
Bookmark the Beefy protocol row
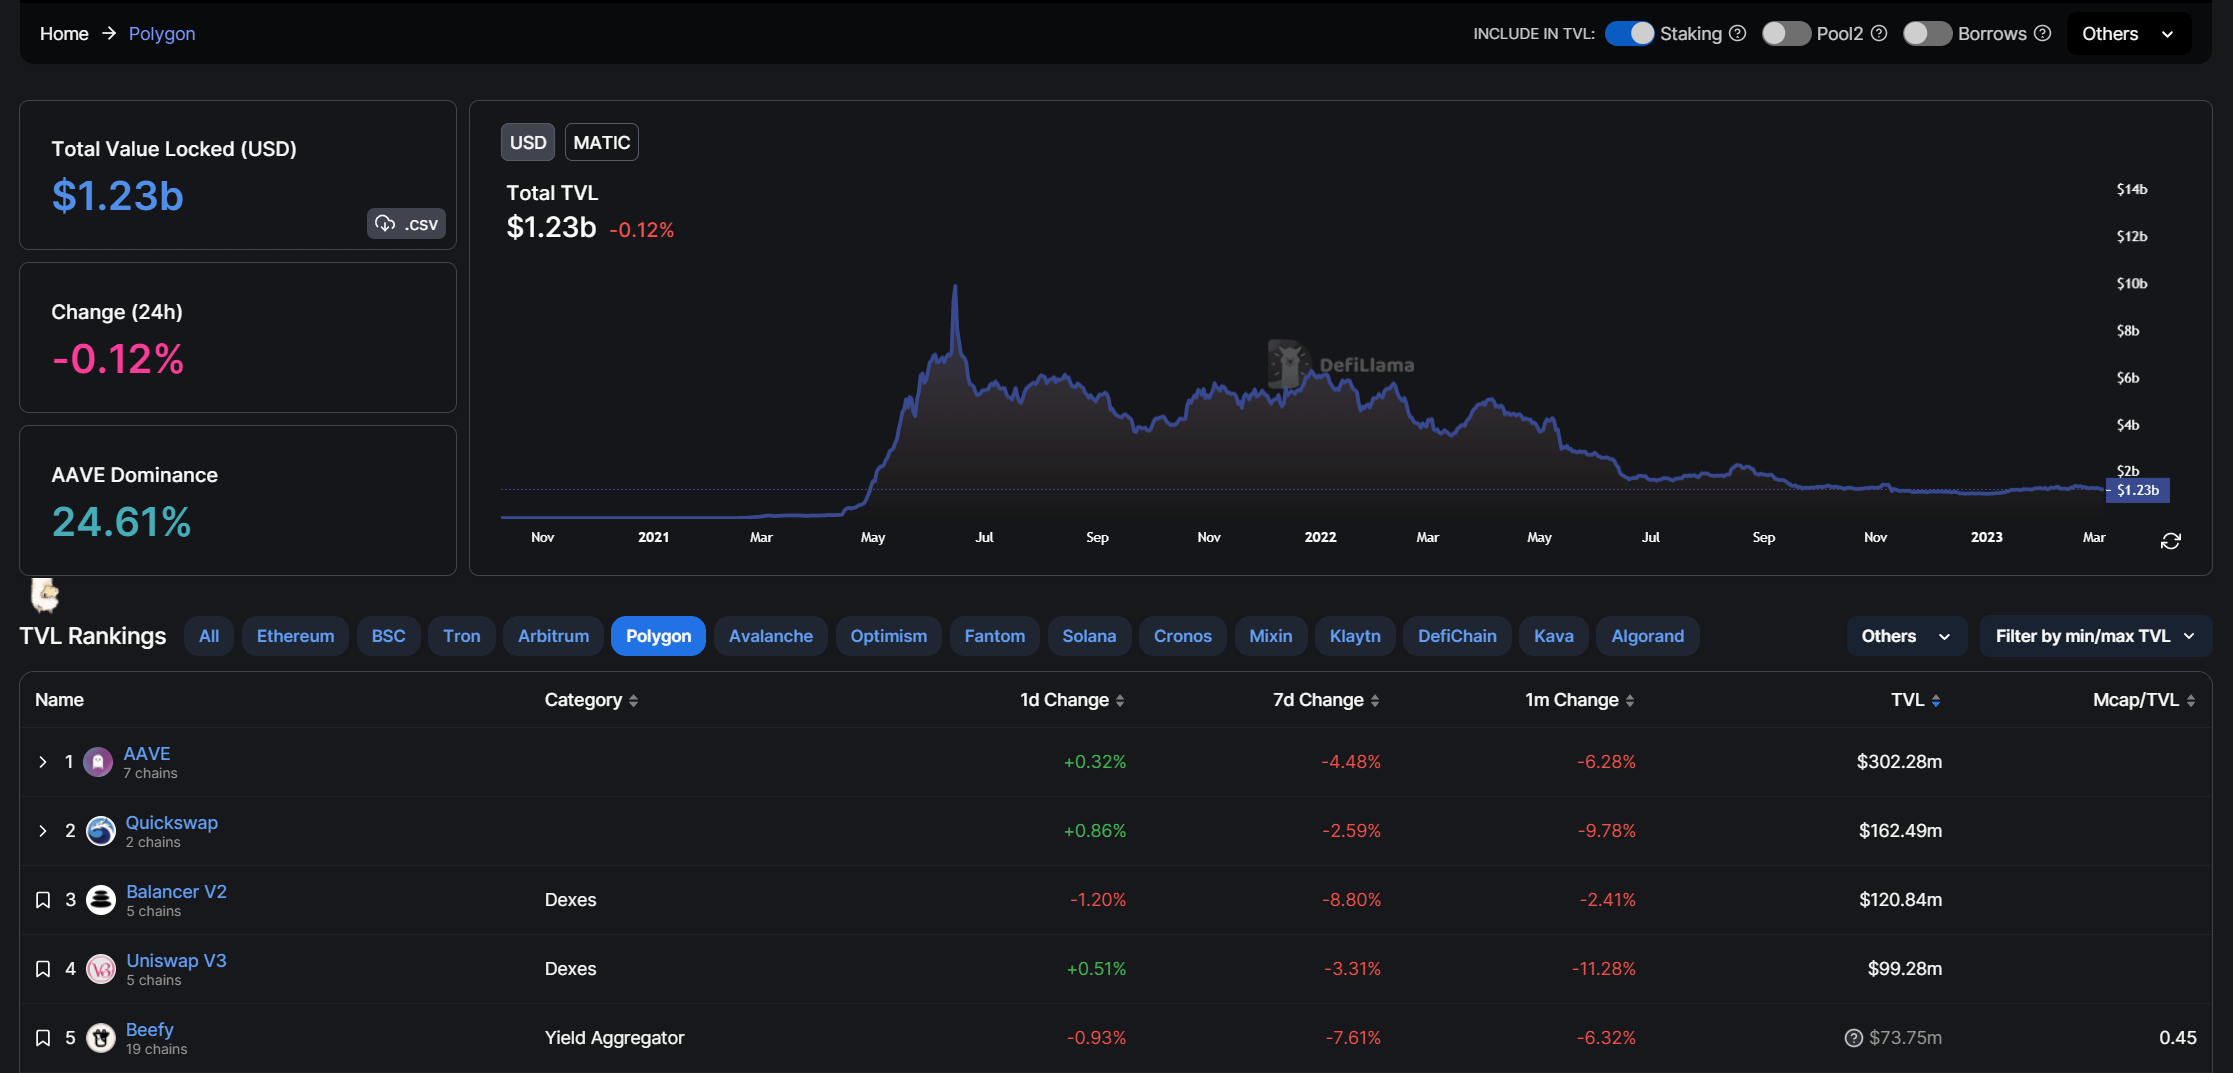43,1038
